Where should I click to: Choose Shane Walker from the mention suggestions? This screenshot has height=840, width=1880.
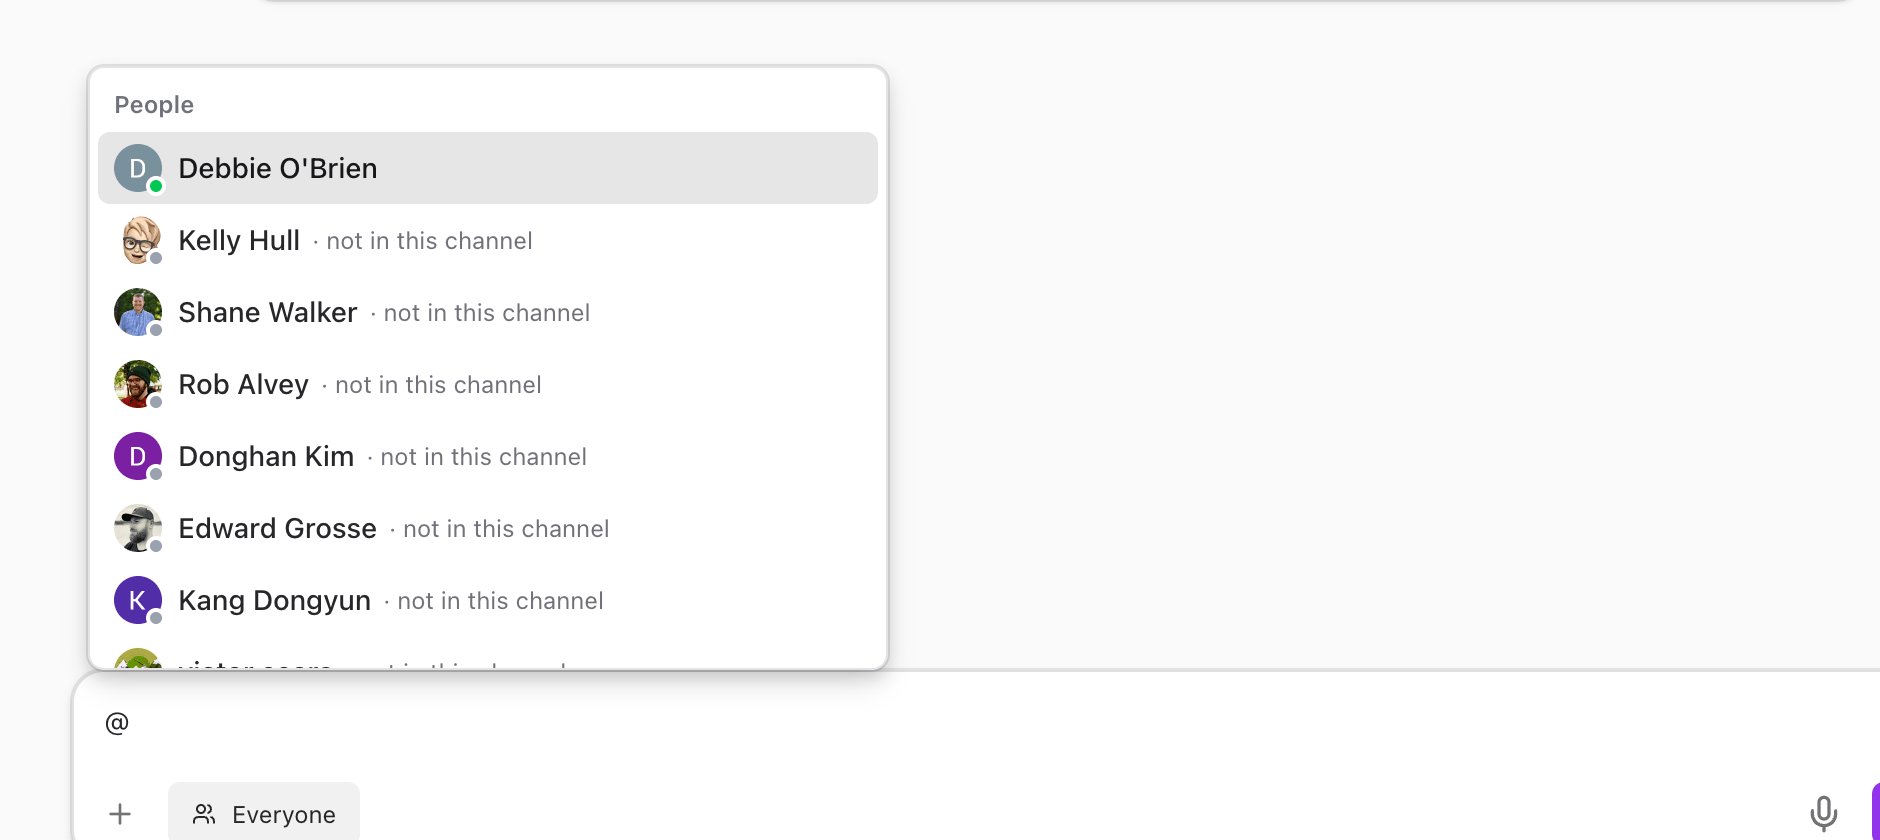(x=488, y=312)
